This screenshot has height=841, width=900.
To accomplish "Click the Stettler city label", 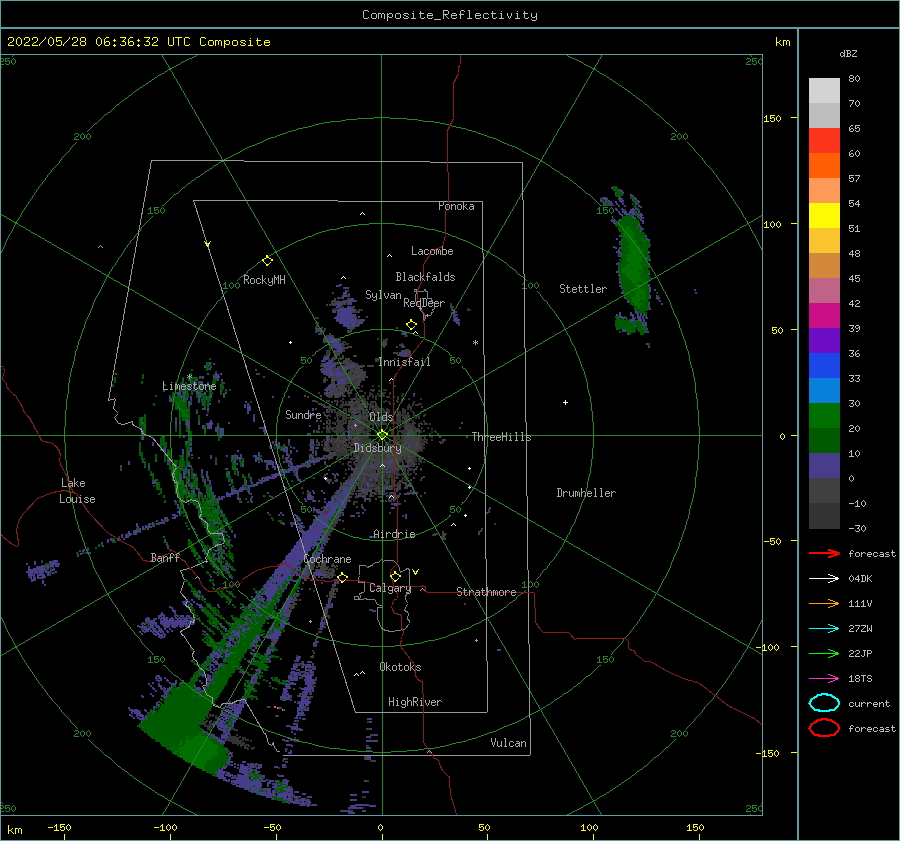I will pos(583,289).
